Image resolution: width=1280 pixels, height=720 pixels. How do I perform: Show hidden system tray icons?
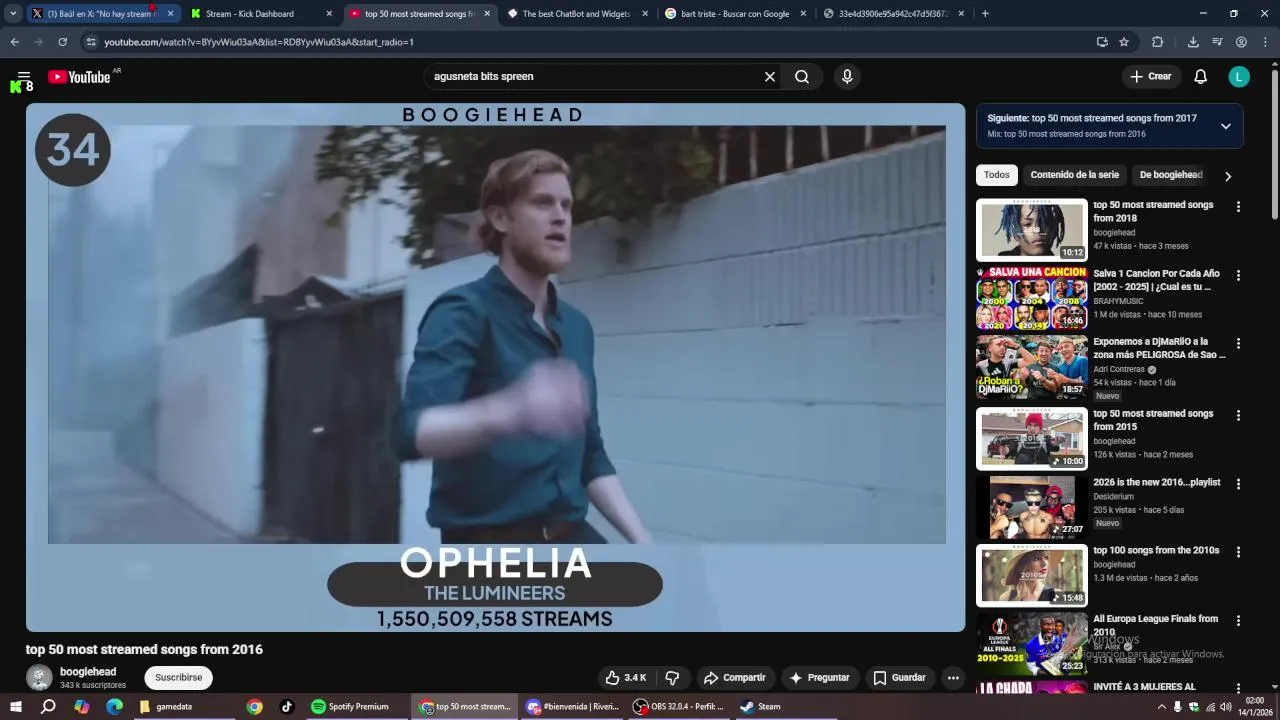click(1161, 707)
